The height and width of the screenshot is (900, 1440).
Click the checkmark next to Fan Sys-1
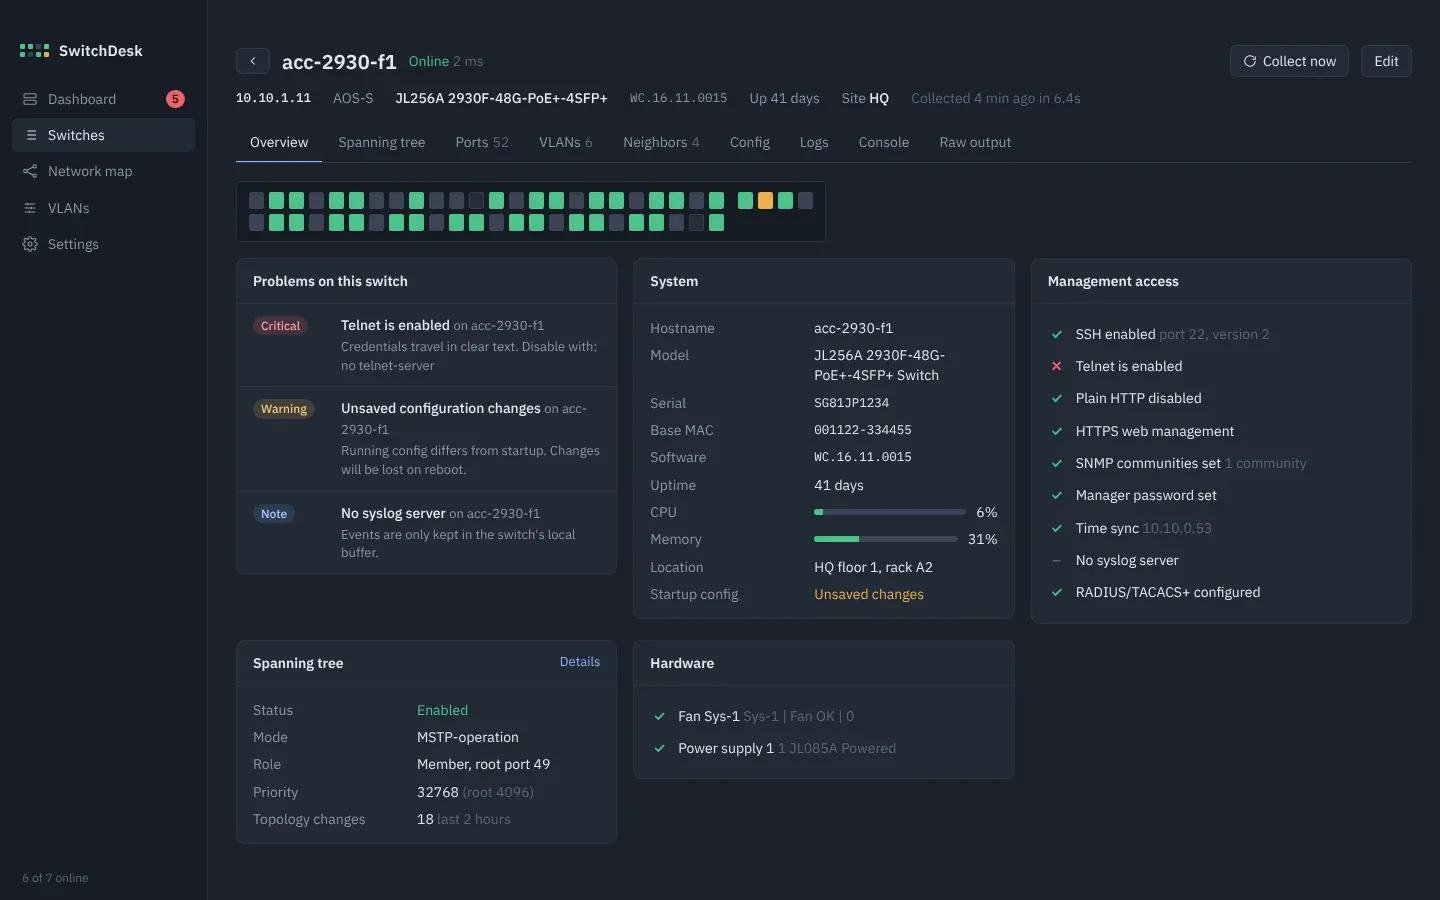coord(659,716)
